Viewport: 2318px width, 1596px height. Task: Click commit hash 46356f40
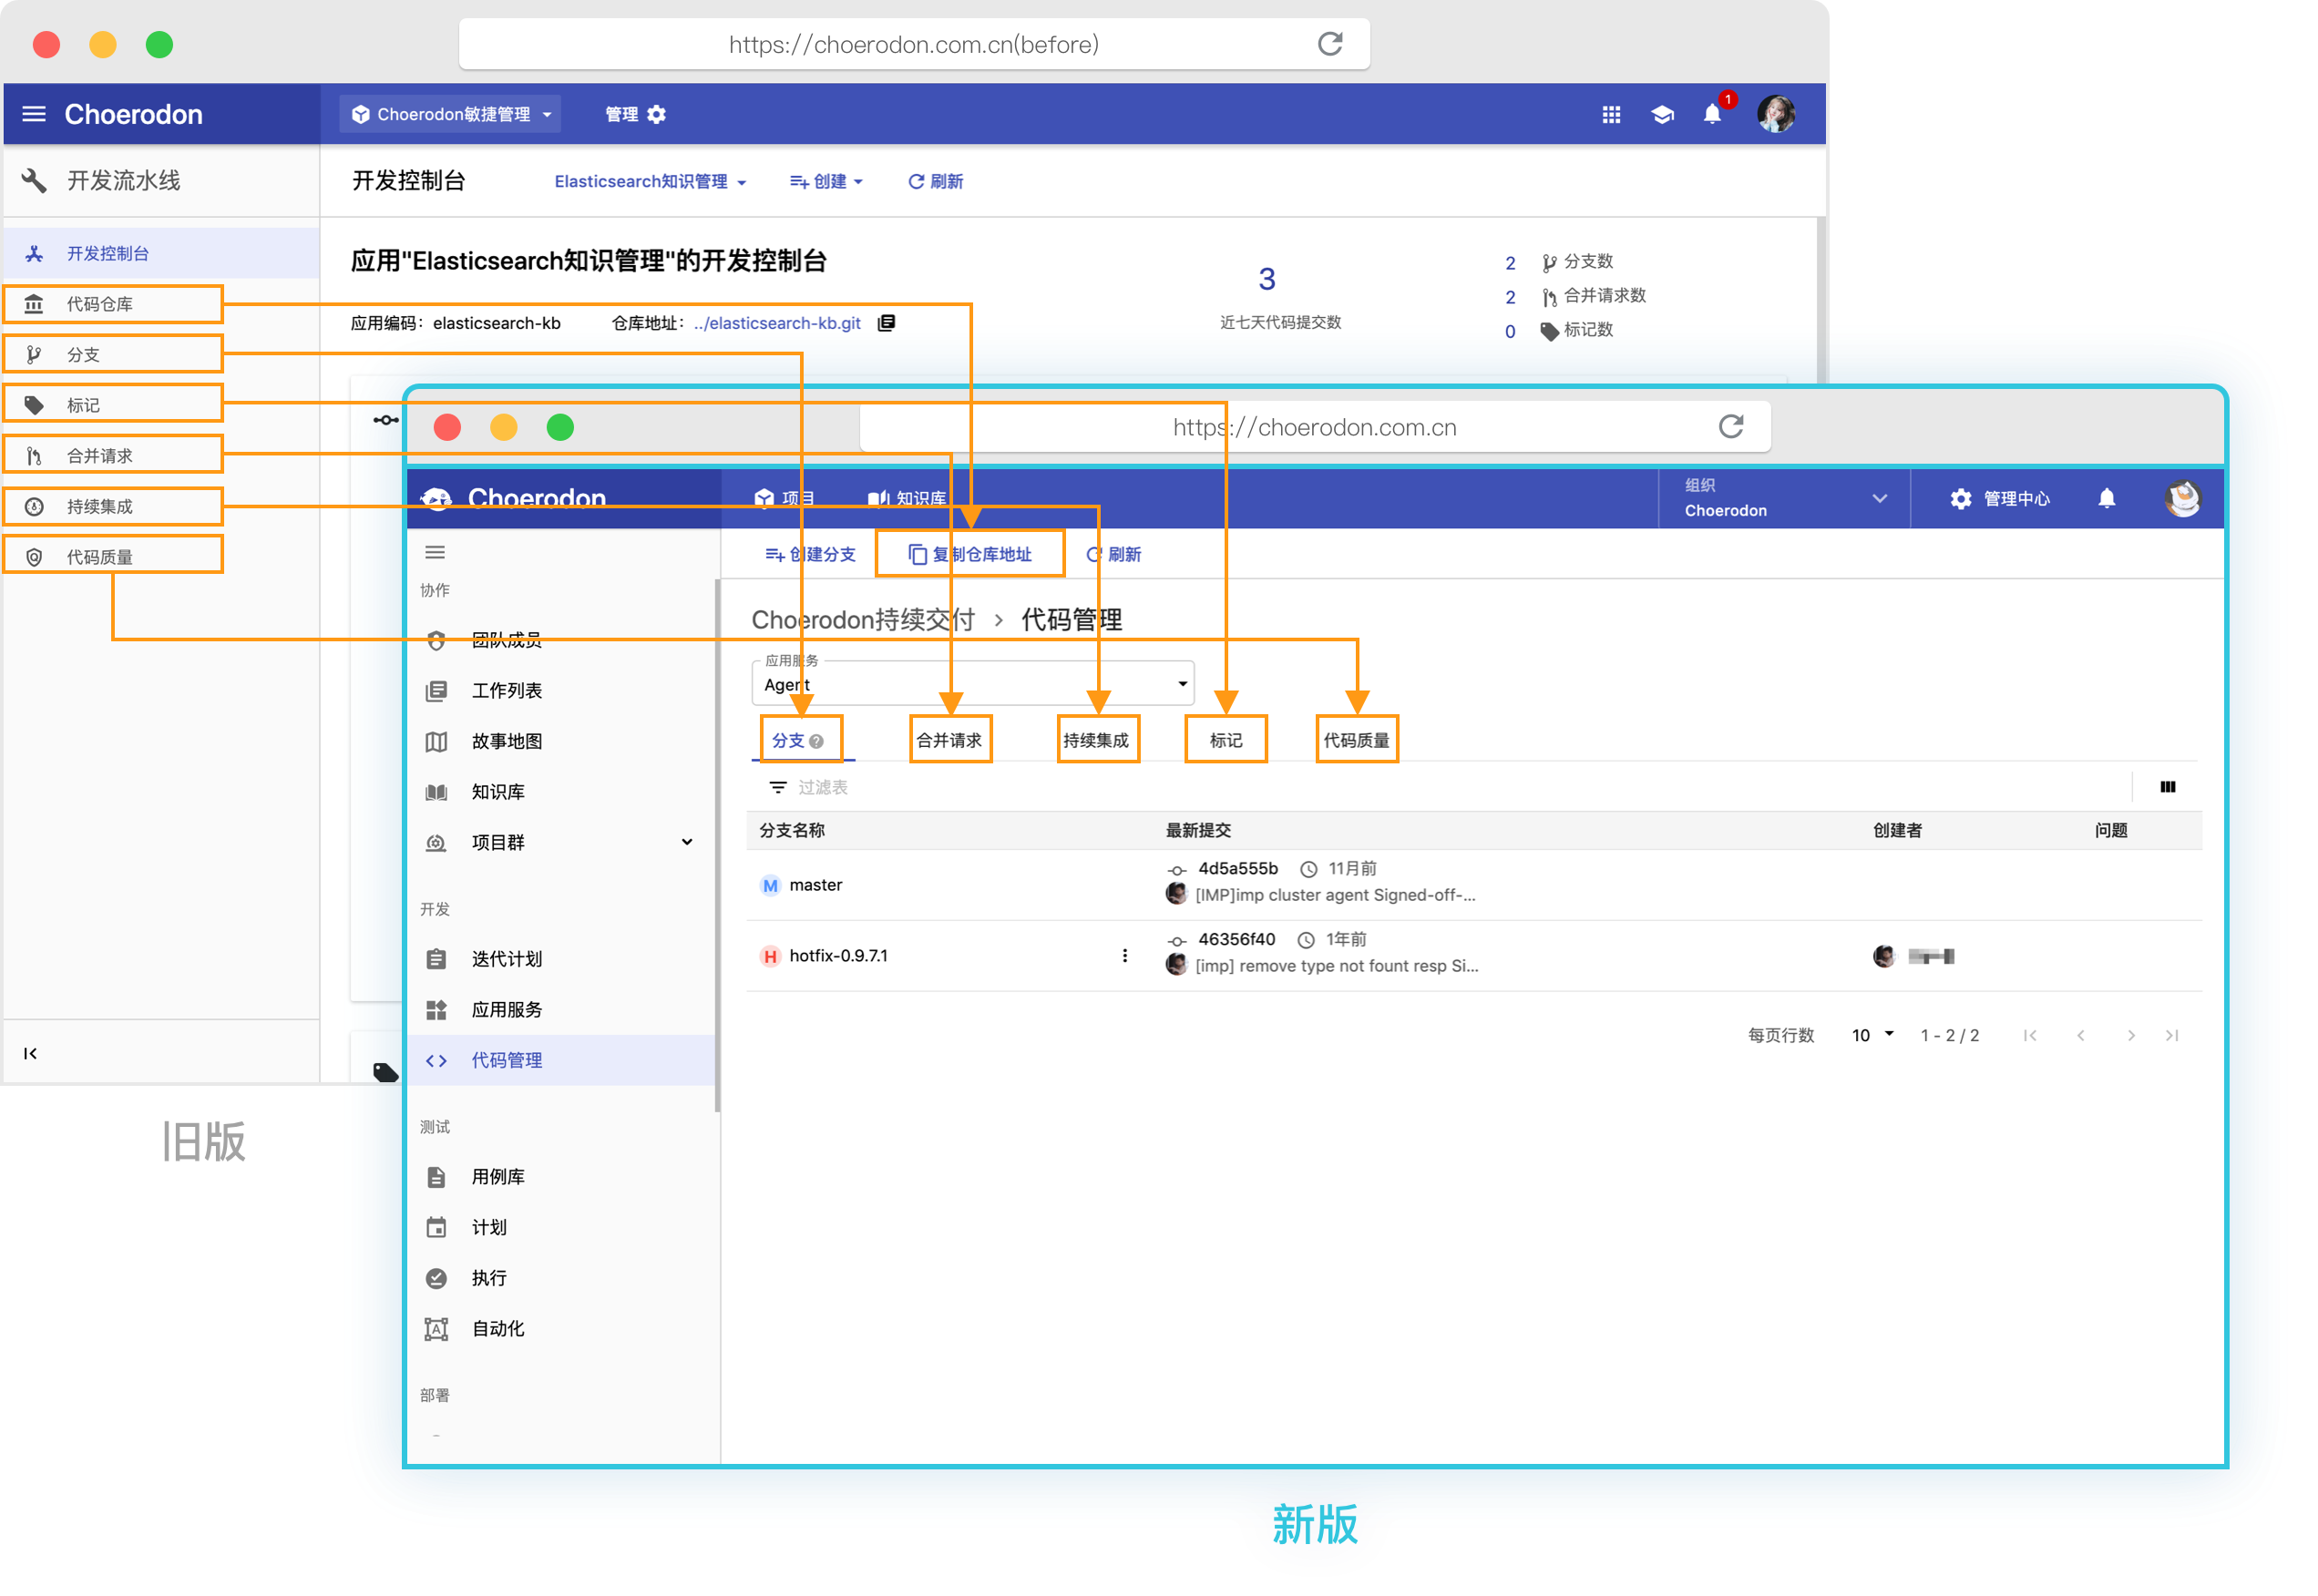1236,939
